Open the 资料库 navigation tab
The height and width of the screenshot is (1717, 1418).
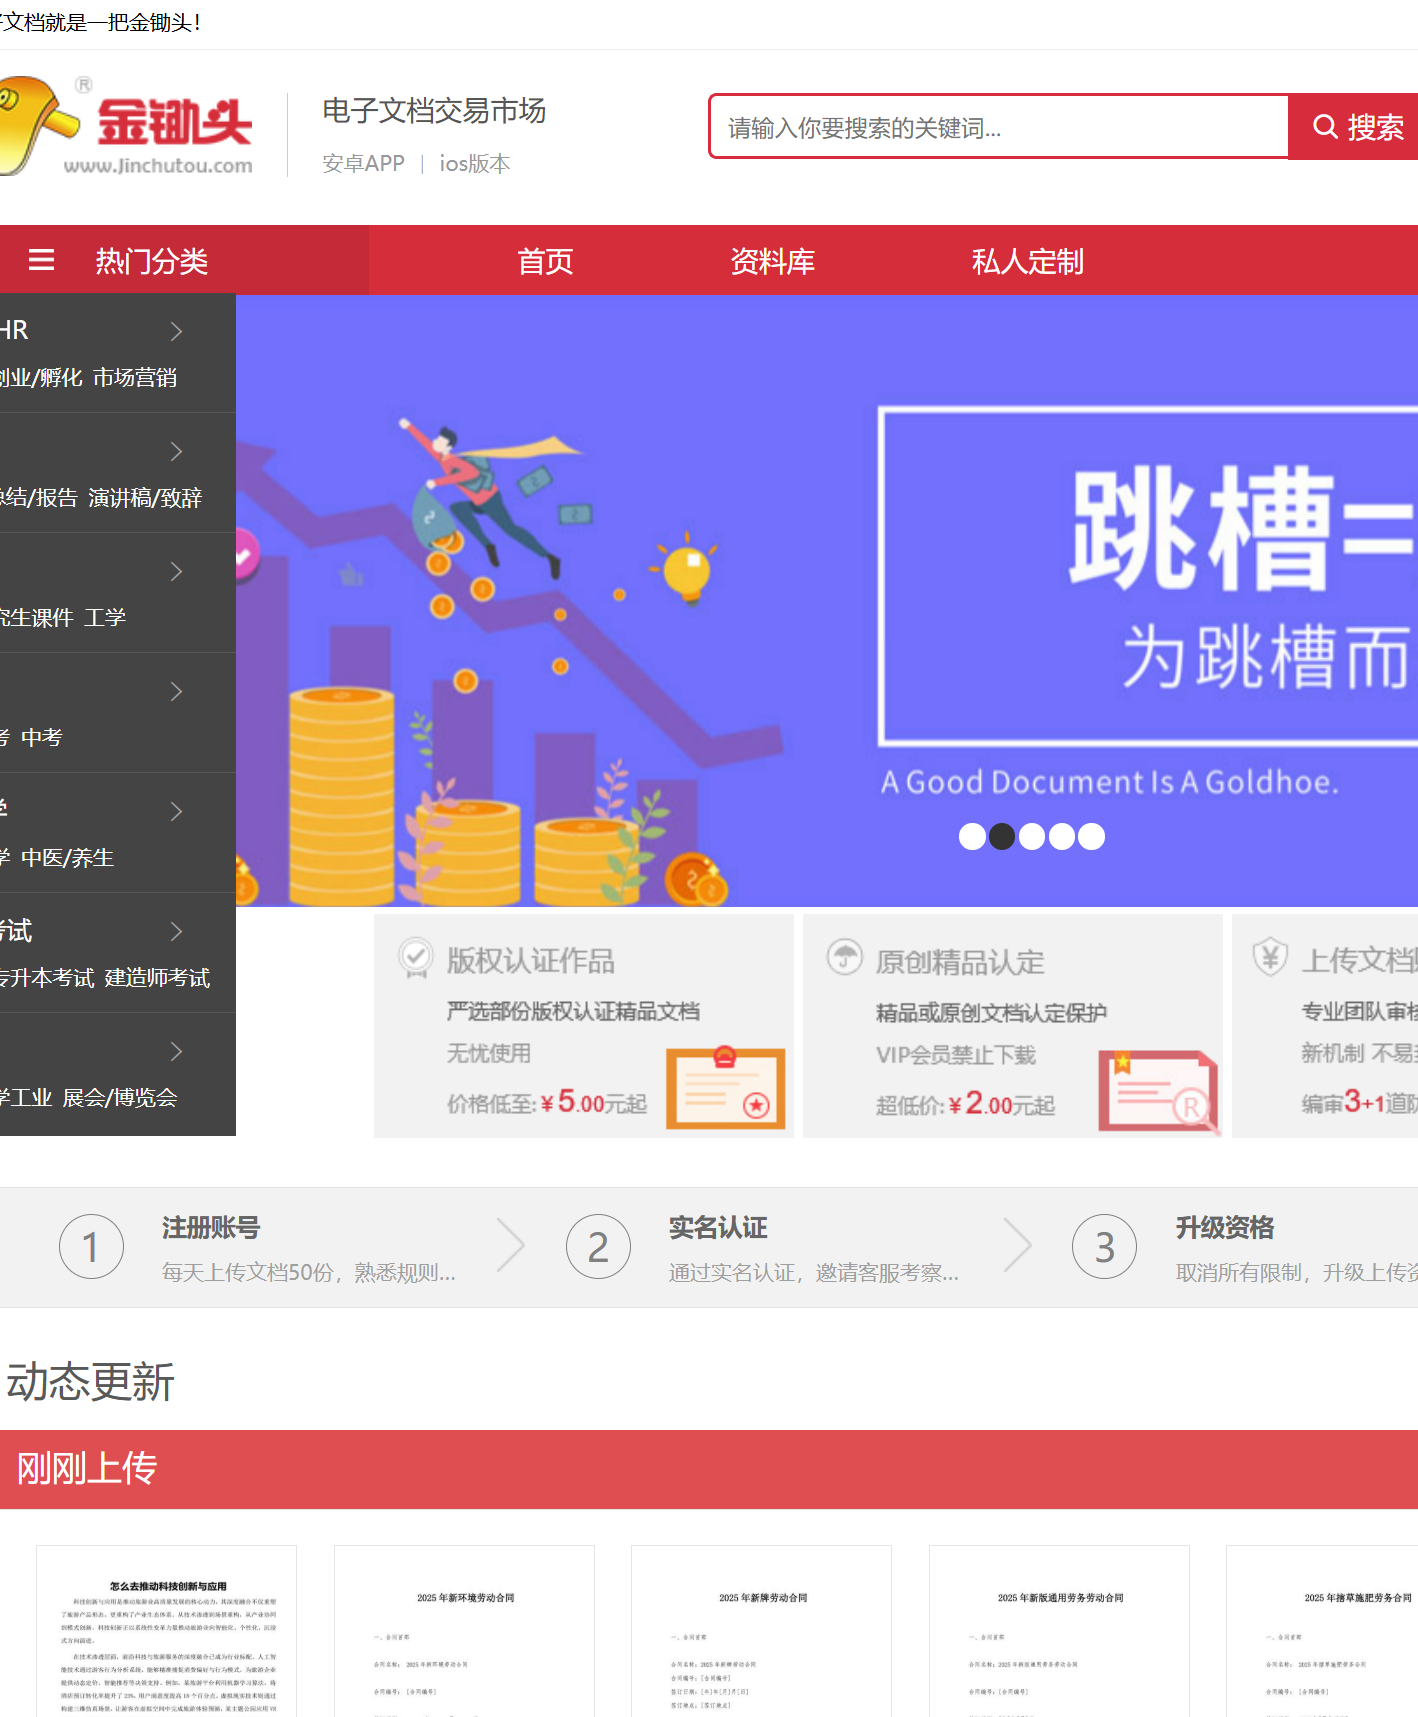(772, 261)
